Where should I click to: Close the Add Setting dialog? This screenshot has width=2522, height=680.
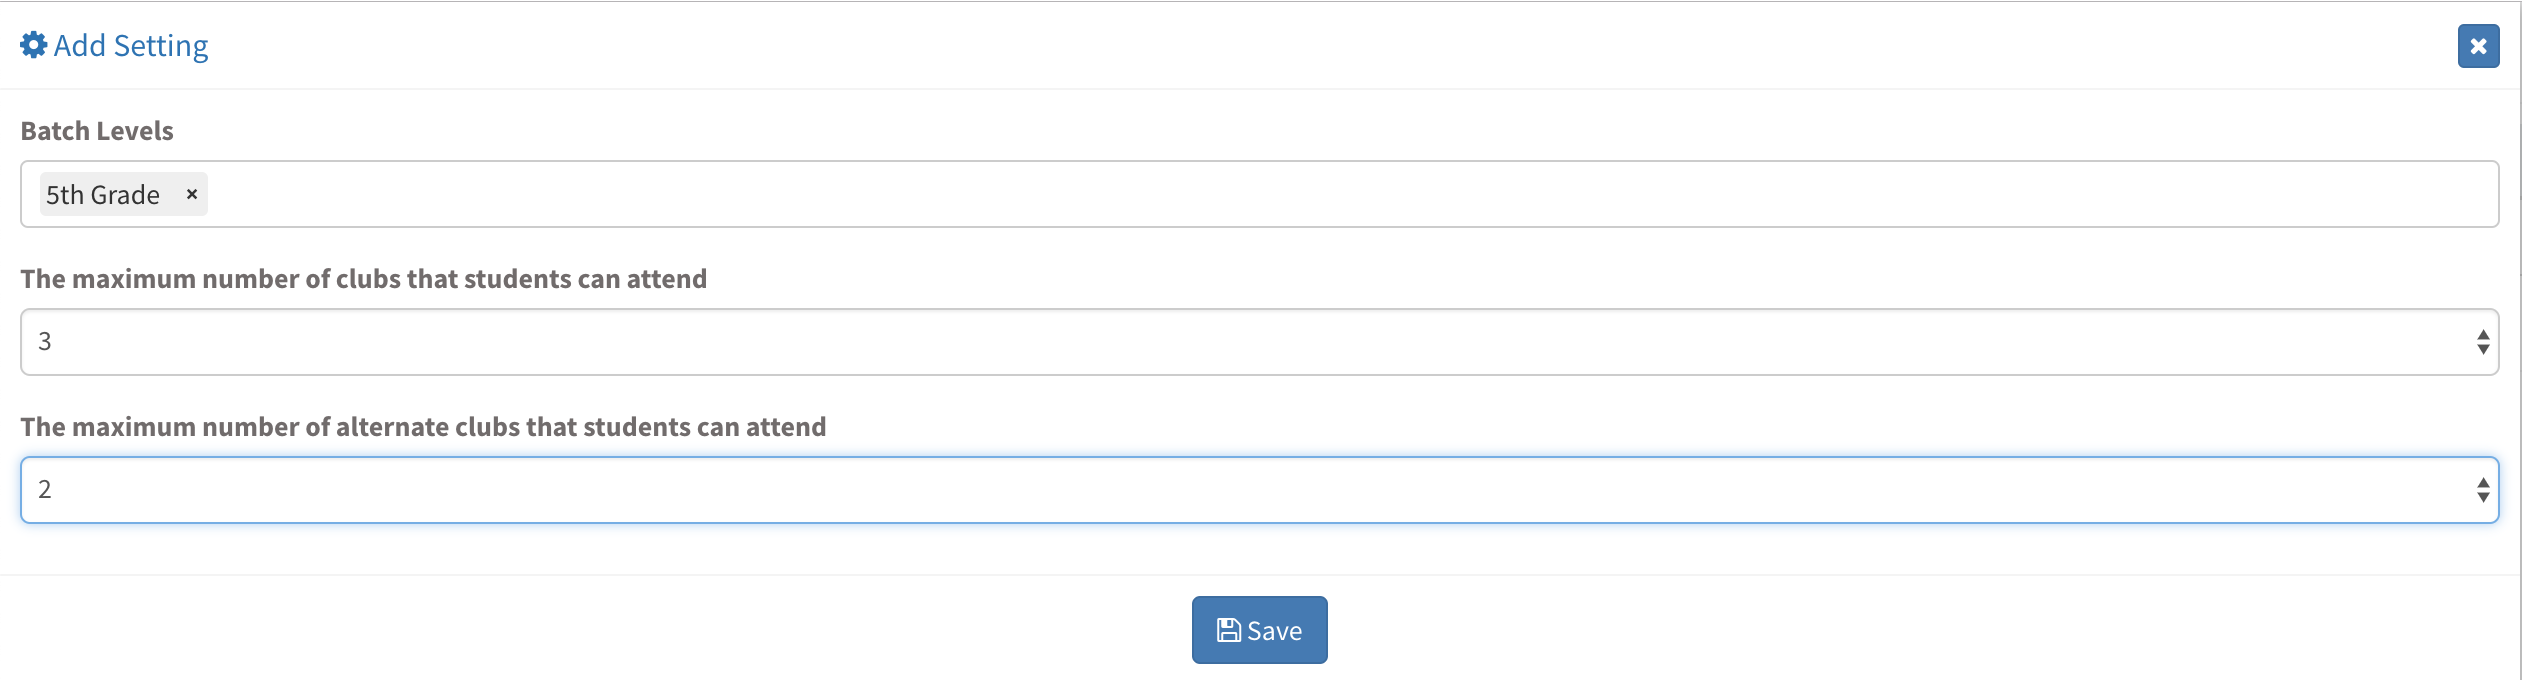pyautogui.click(x=2478, y=46)
